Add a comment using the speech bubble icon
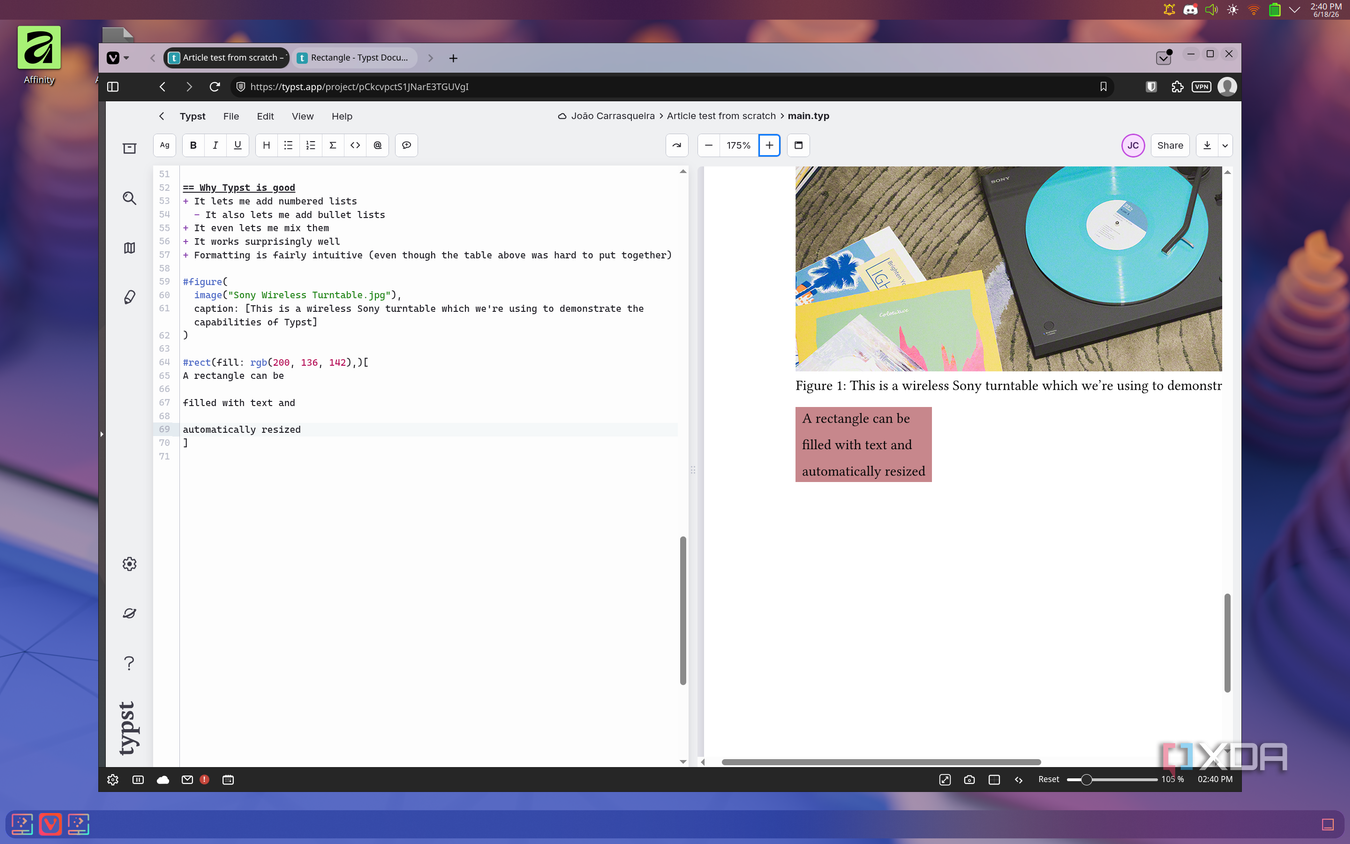Image resolution: width=1350 pixels, height=844 pixels. point(406,145)
